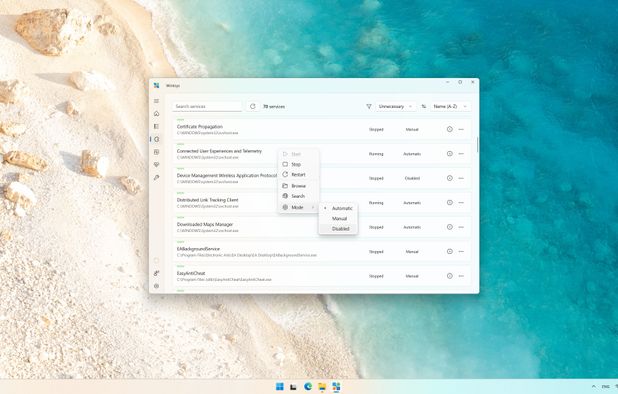Focus the Search services field
This screenshot has height=394, width=618.
click(x=207, y=106)
